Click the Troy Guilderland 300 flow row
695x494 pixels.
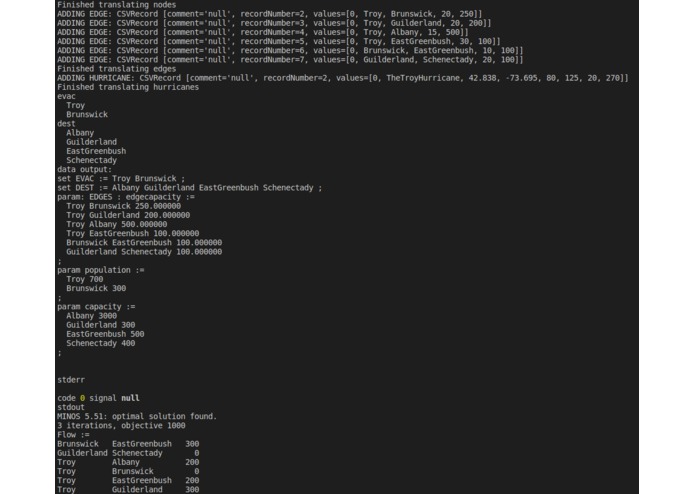click(x=128, y=490)
